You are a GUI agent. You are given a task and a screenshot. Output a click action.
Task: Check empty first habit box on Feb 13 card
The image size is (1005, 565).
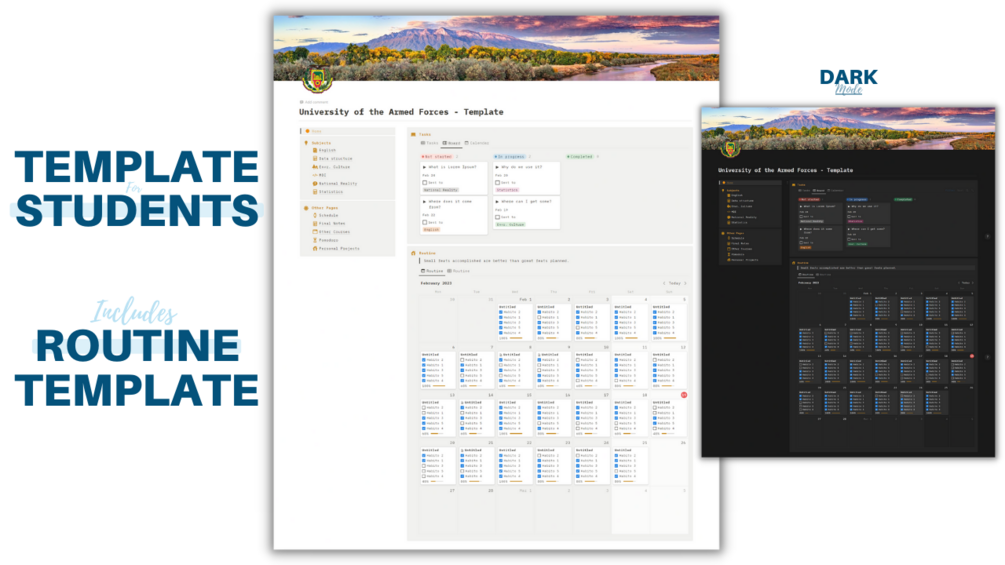click(424, 407)
